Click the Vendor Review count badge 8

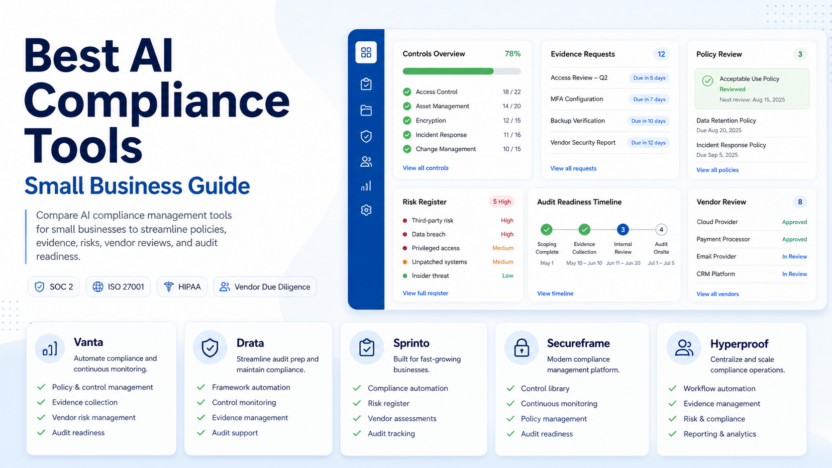[800, 202]
